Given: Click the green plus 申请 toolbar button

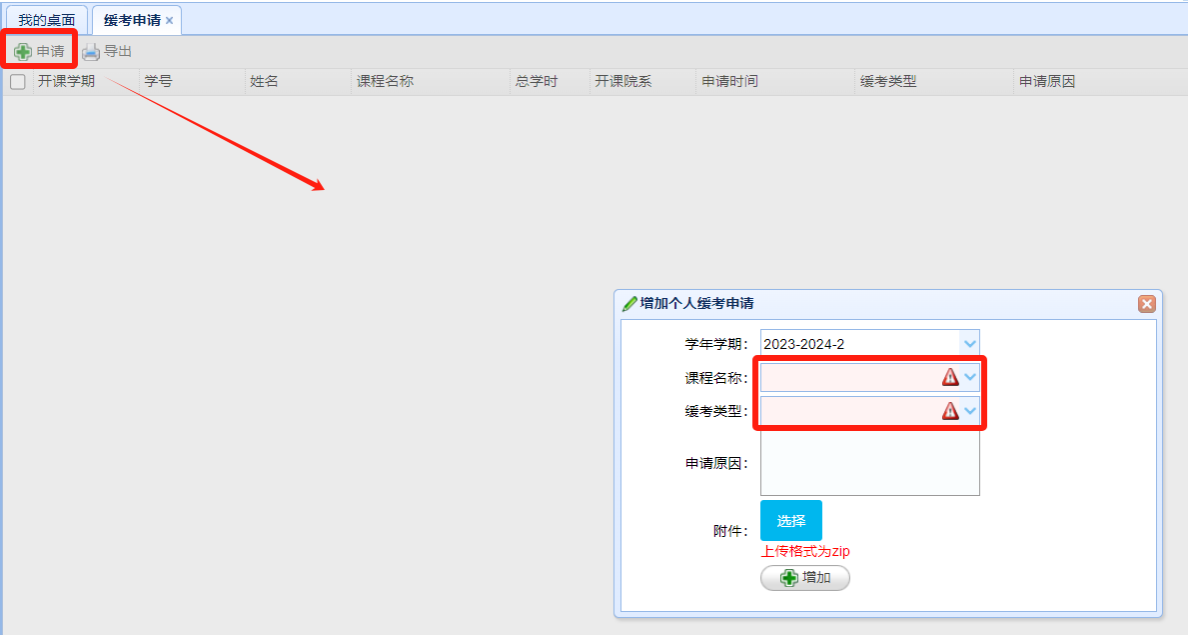Looking at the screenshot, I should [39, 51].
